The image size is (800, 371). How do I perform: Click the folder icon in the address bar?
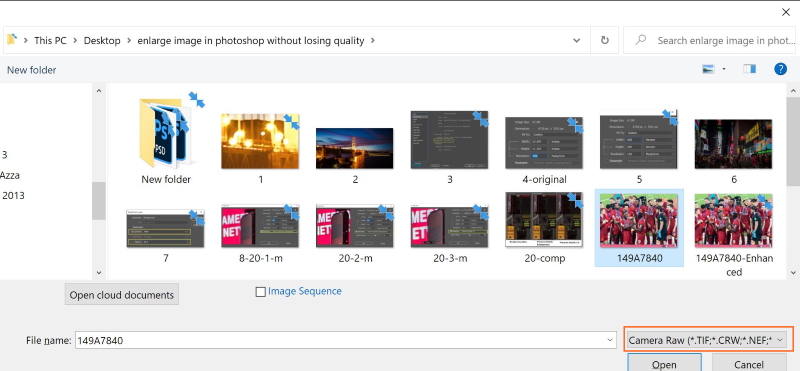(12, 39)
